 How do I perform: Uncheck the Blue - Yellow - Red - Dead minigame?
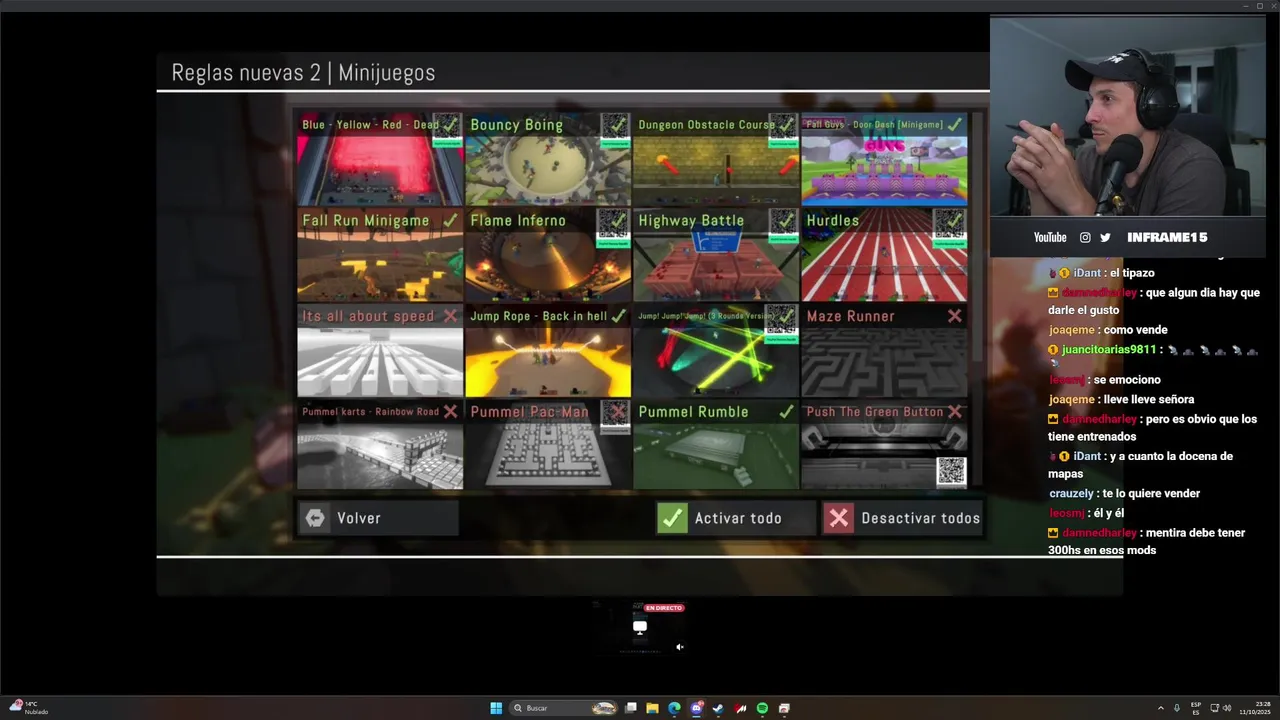tap(450, 125)
